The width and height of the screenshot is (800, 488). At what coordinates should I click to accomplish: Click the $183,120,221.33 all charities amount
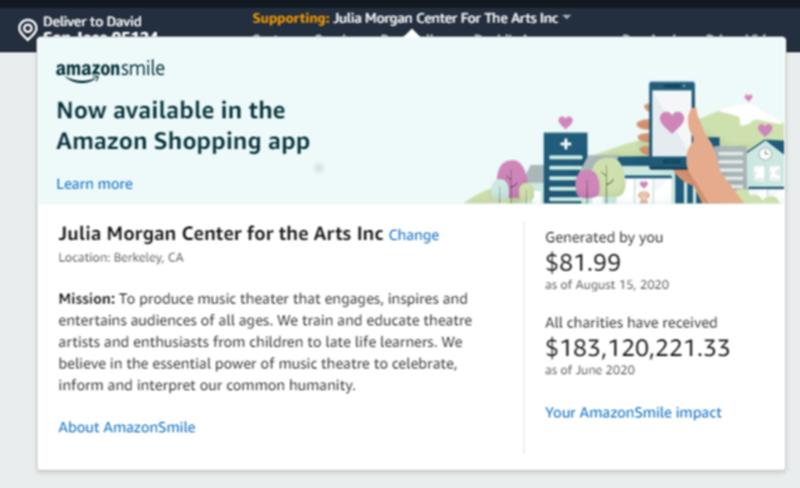tap(637, 348)
